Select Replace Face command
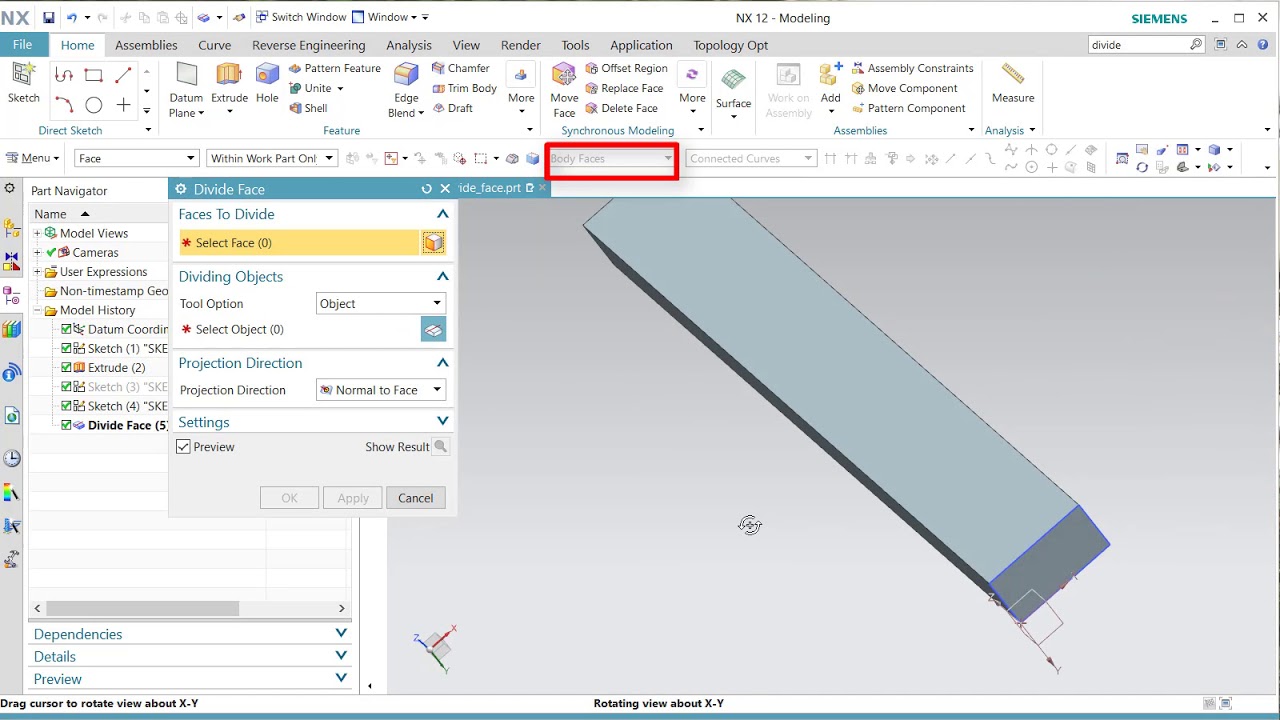Image resolution: width=1280 pixels, height=720 pixels. 624,88
